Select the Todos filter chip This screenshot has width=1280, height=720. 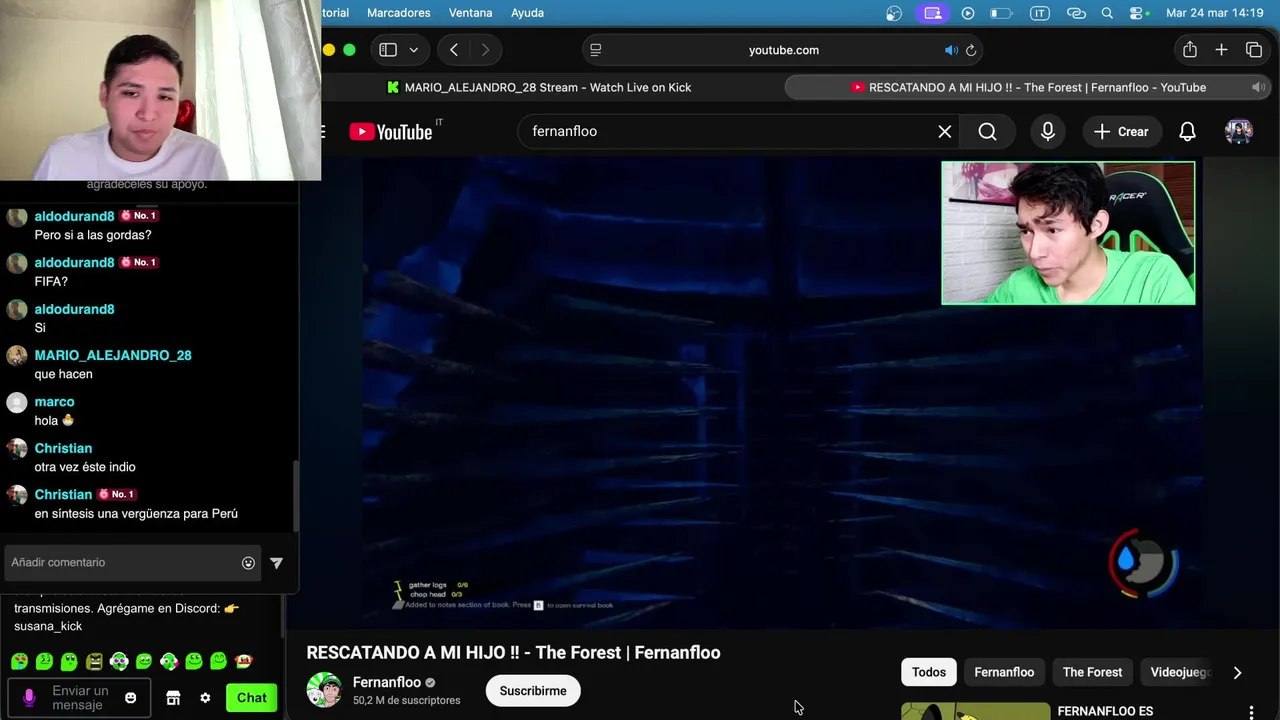click(x=928, y=672)
